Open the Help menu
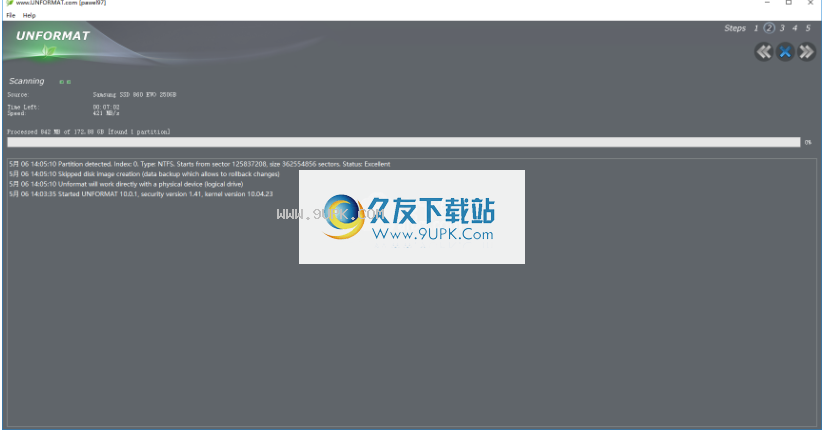Image resolution: width=825 pixels, height=434 pixels. (29, 15)
